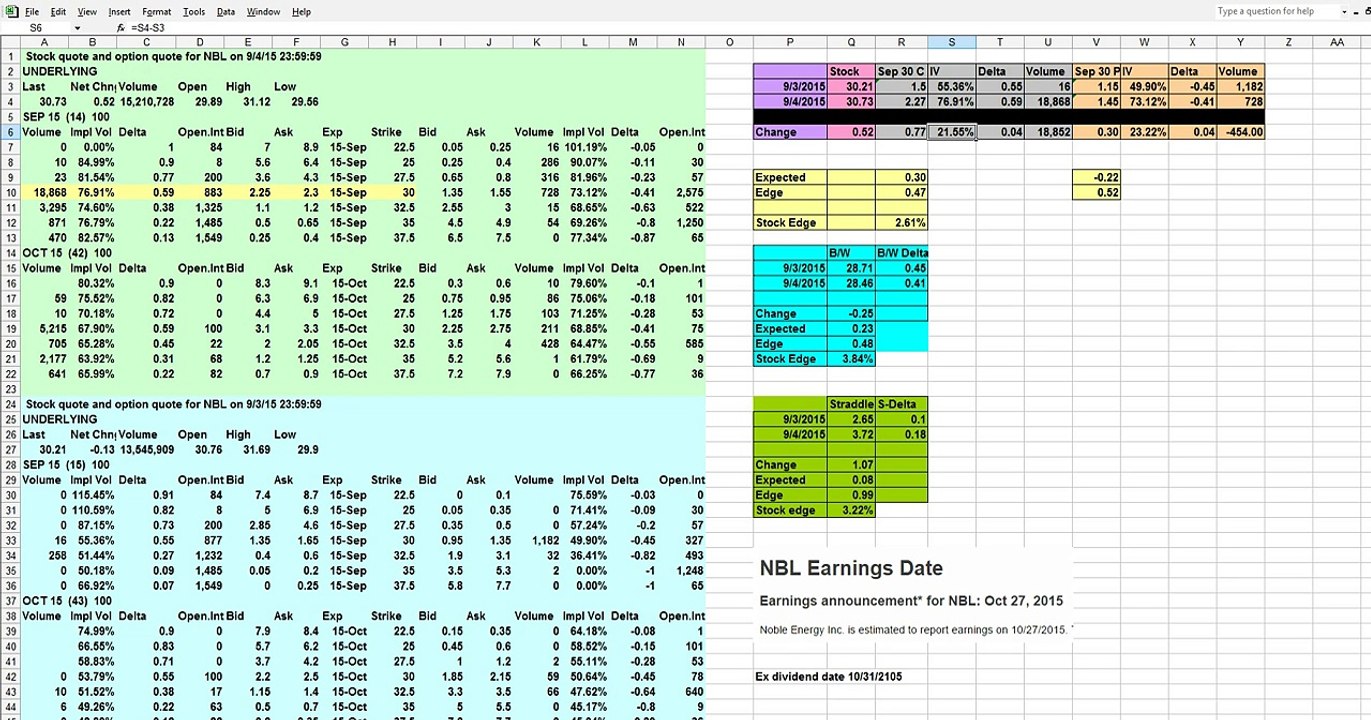Click the cyan Stock Edge value 3.84%
The height and width of the screenshot is (720, 1371).
tap(851, 359)
